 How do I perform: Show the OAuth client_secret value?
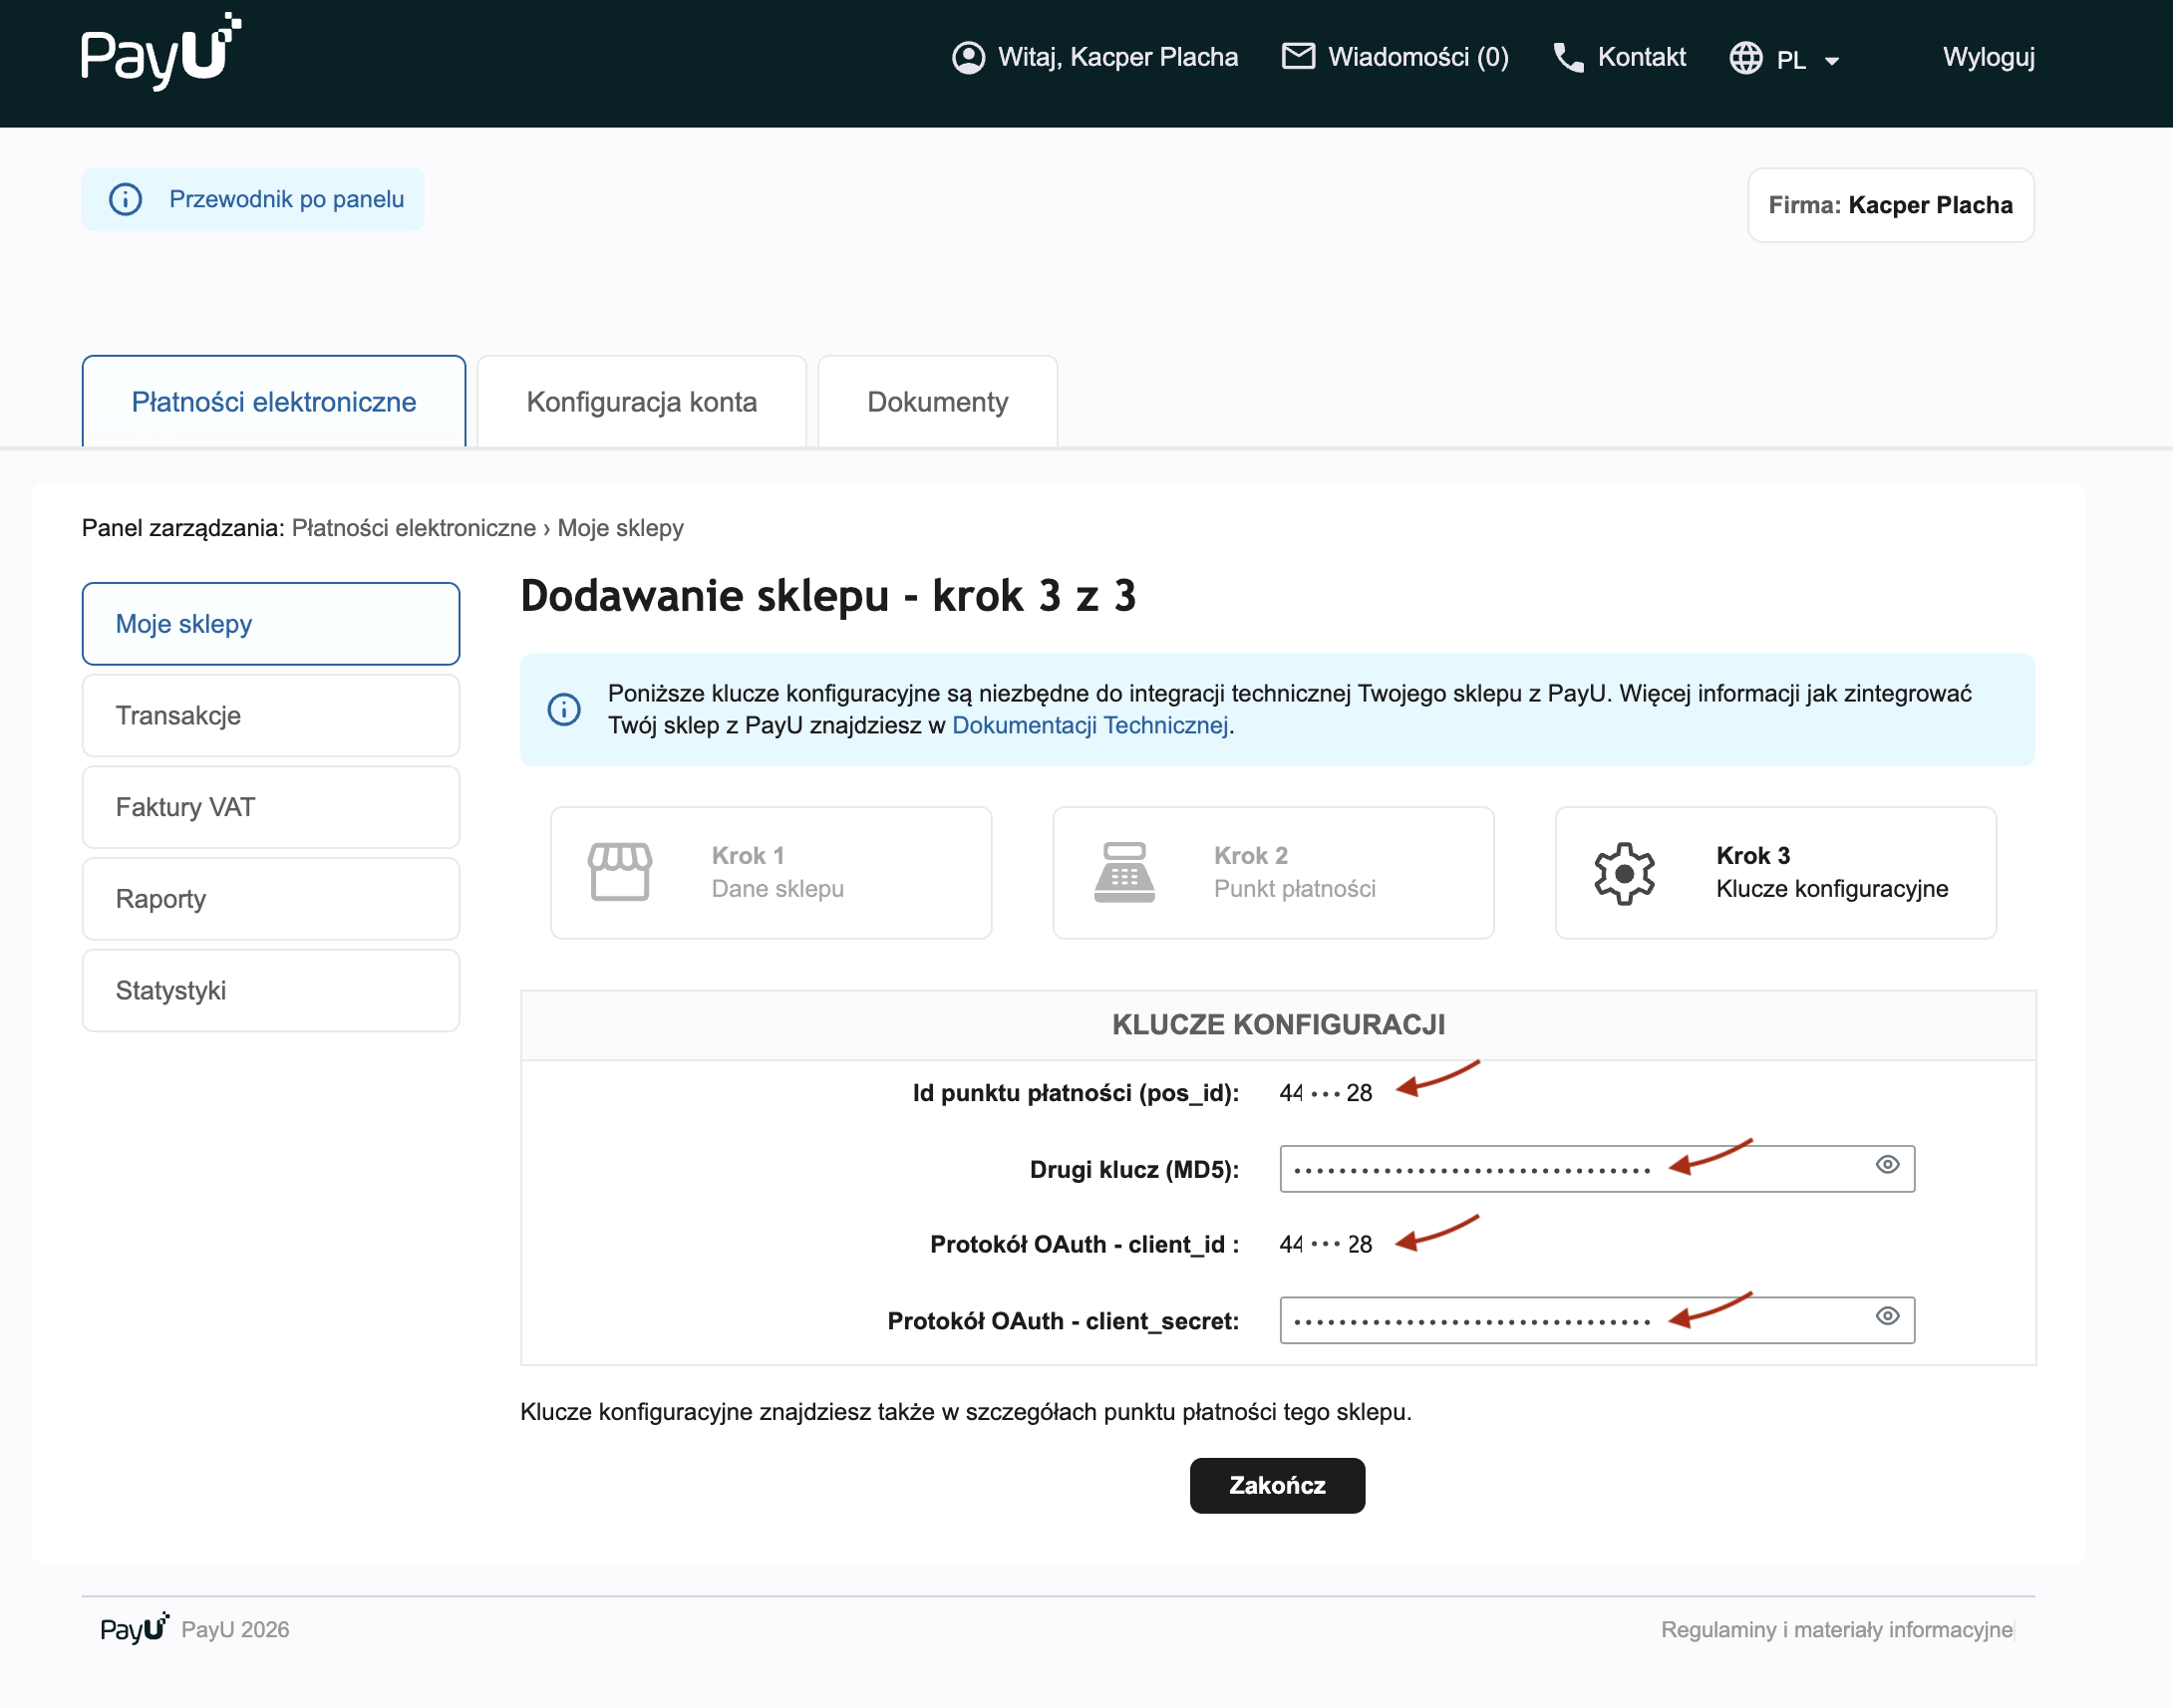tap(1886, 1316)
